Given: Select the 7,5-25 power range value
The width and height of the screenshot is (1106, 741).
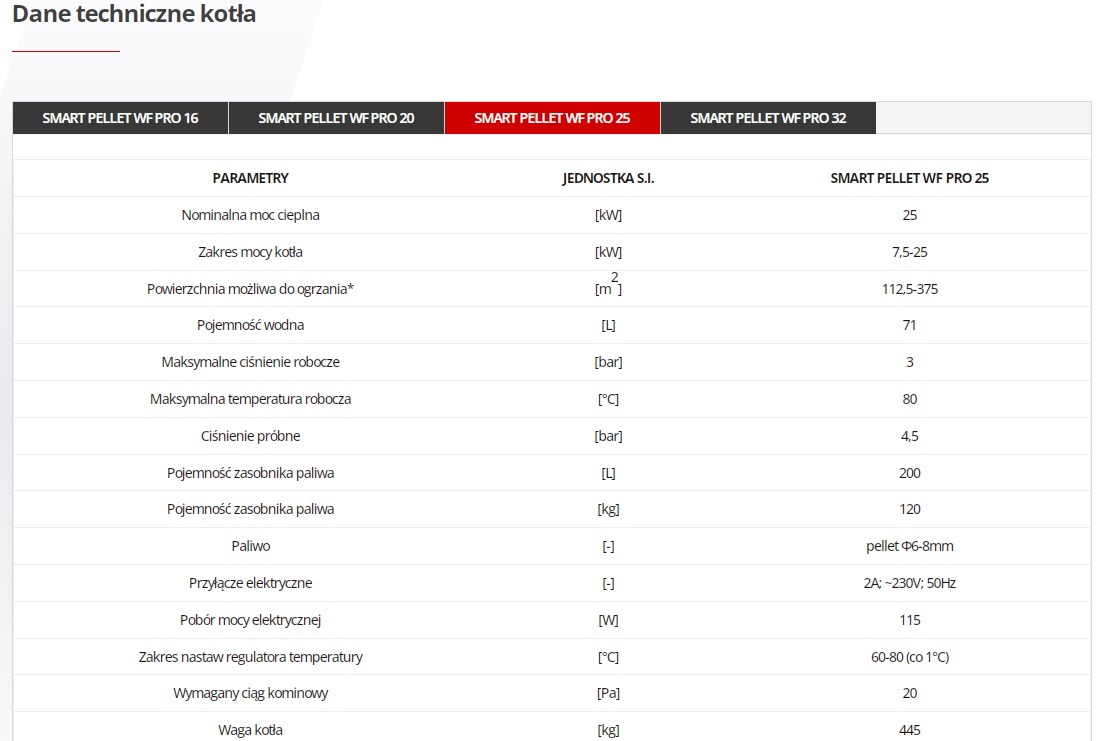Looking at the screenshot, I should [909, 252].
